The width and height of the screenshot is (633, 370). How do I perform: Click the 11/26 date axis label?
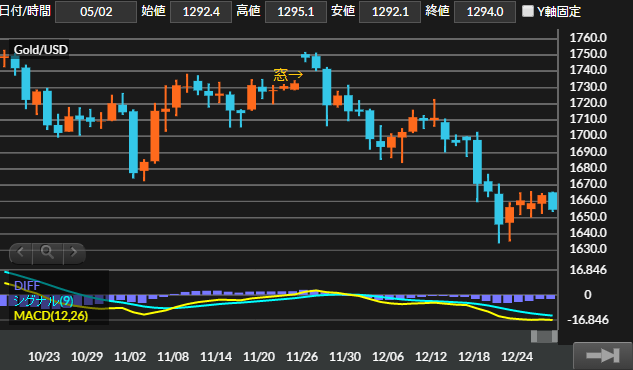(302, 357)
